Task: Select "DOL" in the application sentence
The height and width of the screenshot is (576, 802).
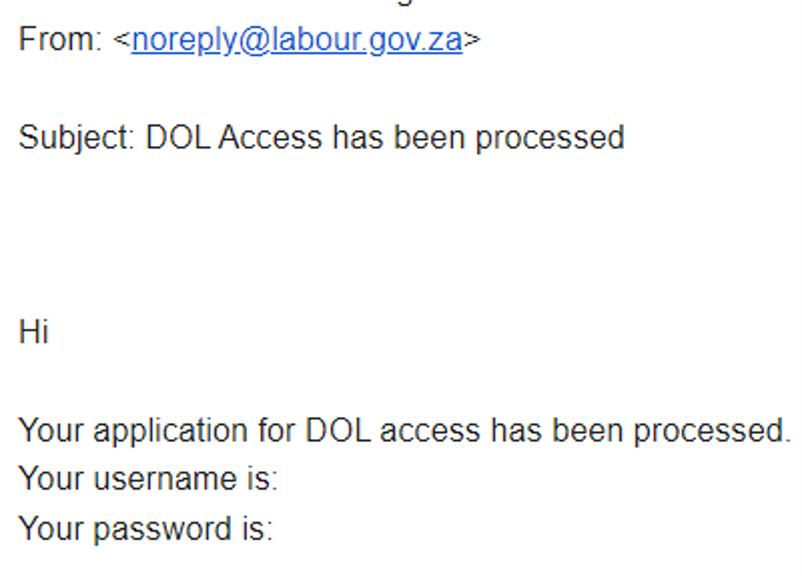Action: pyautogui.click(x=338, y=430)
